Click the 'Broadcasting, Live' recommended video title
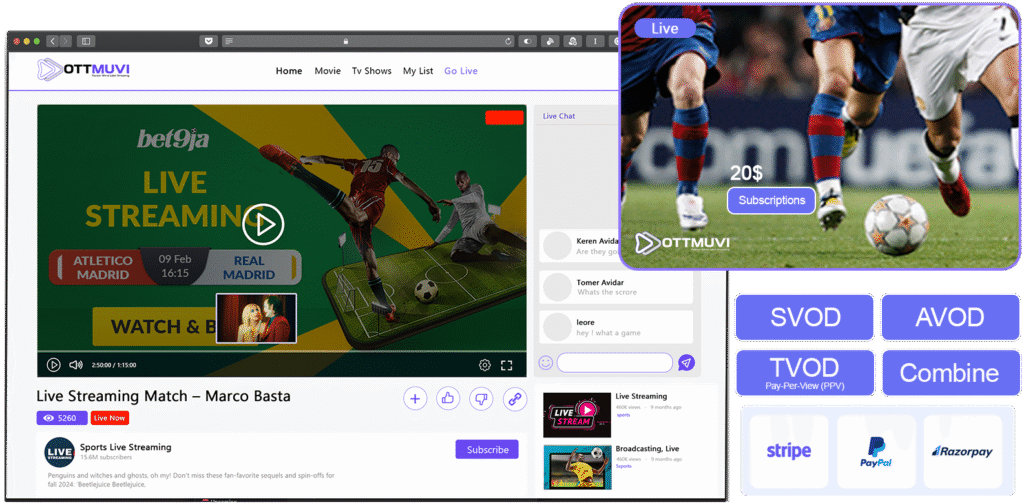 click(647, 449)
